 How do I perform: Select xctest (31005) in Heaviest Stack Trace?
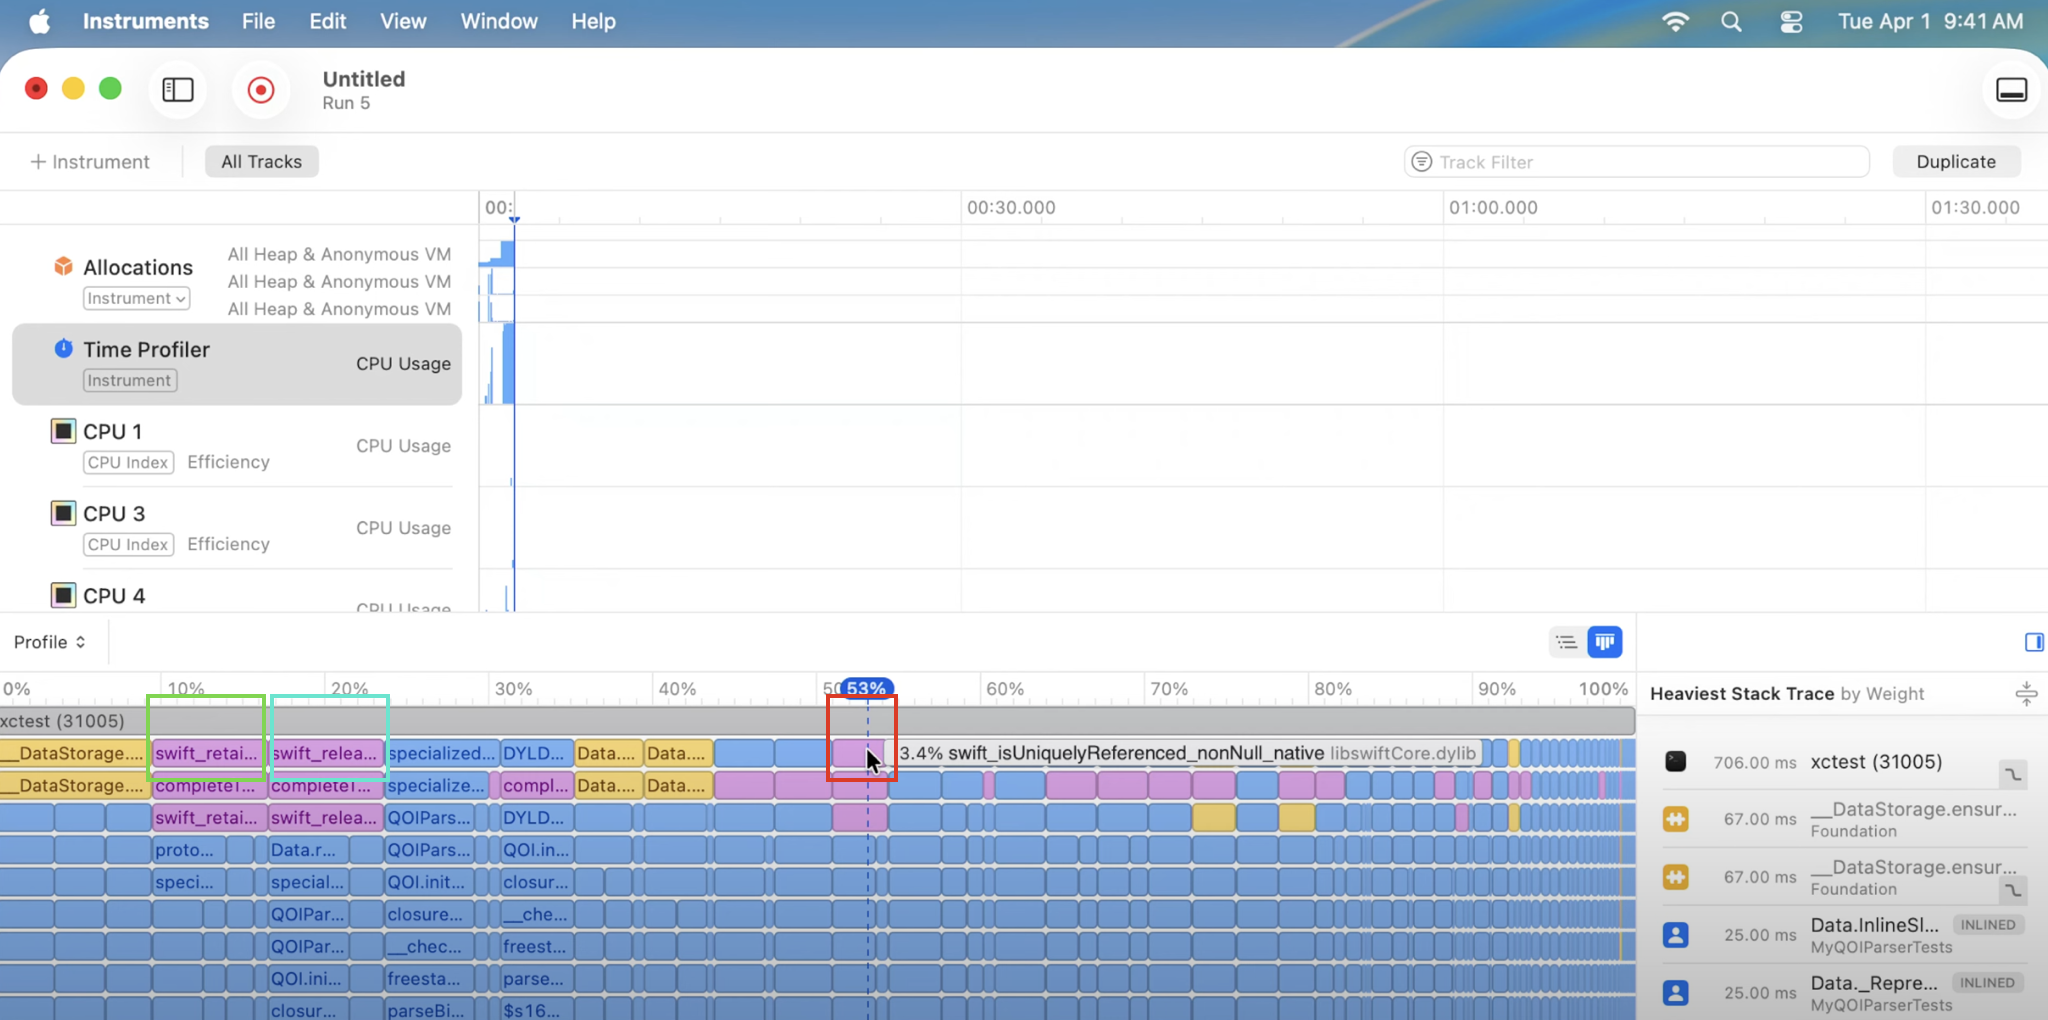[1843, 761]
